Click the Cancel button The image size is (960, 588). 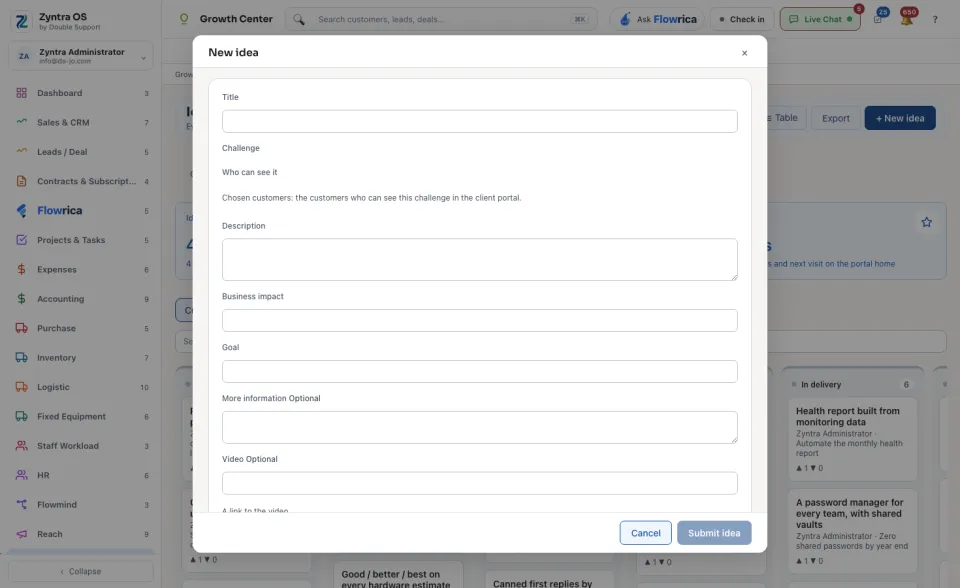point(645,533)
